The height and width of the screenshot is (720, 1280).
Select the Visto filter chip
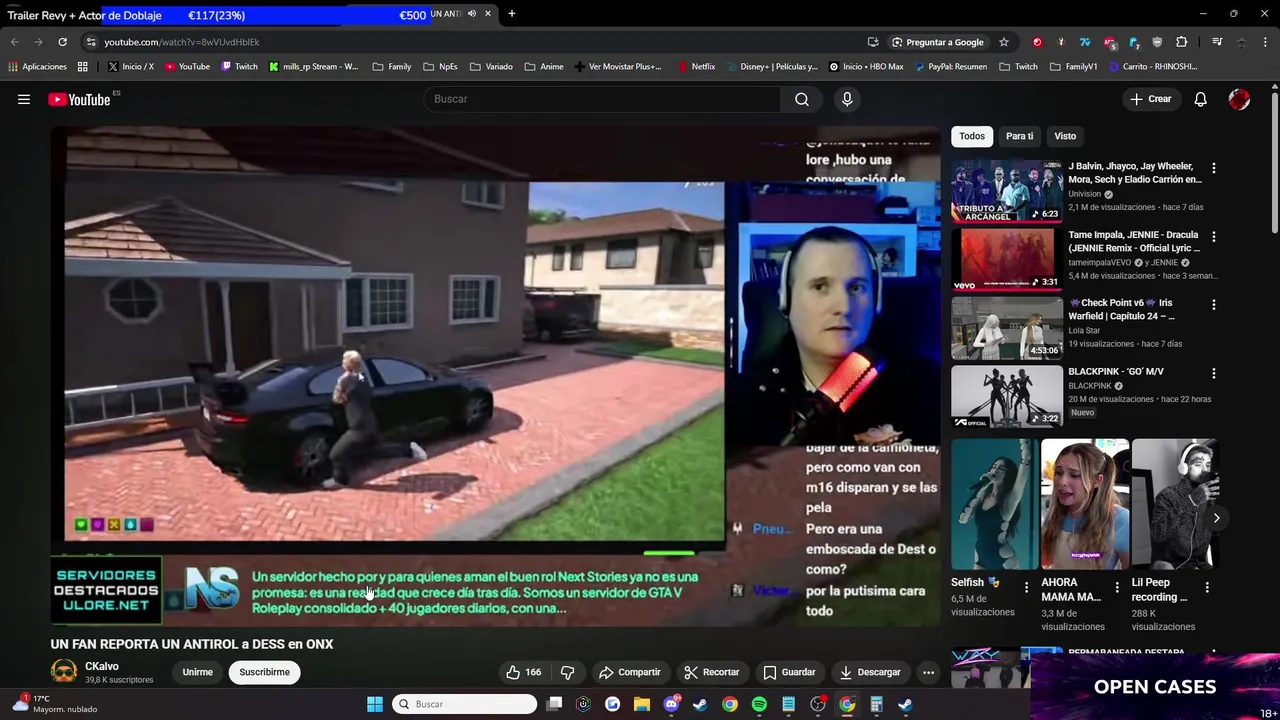click(1065, 136)
